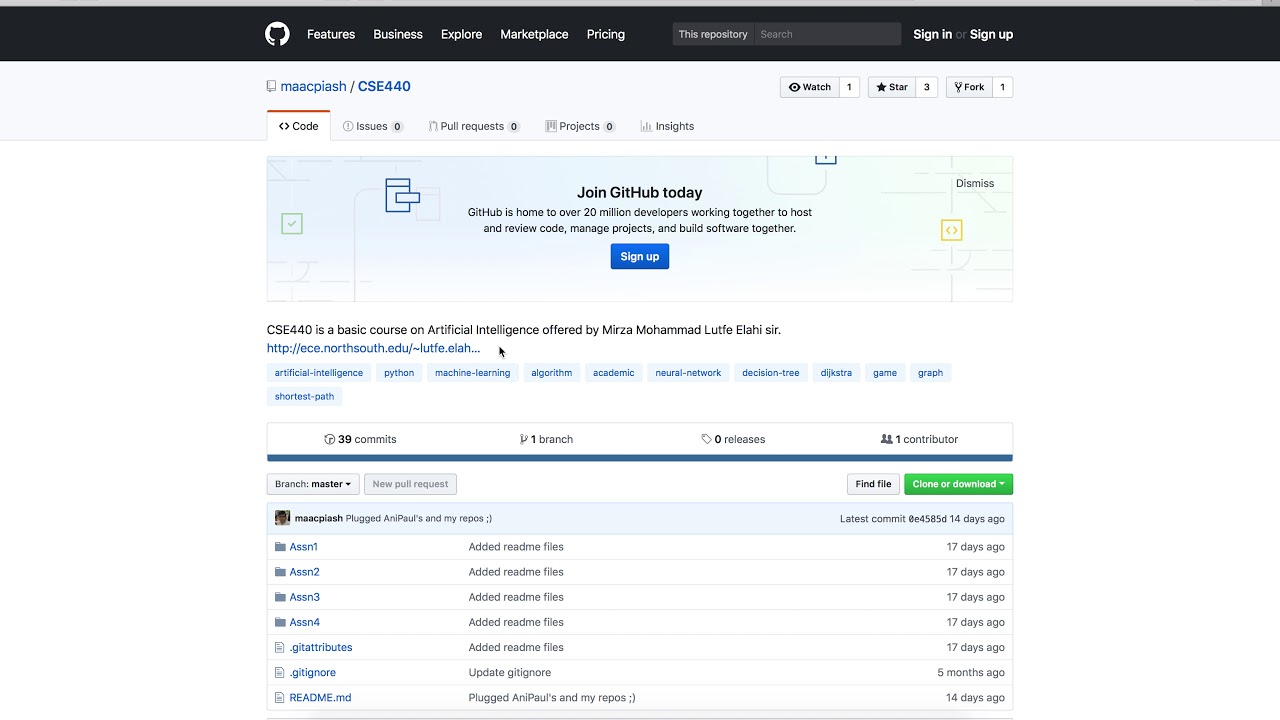The width and height of the screenshot is (1280, 720).
Task: Expand the Clone or download dropdown
Action: (958, 484)
